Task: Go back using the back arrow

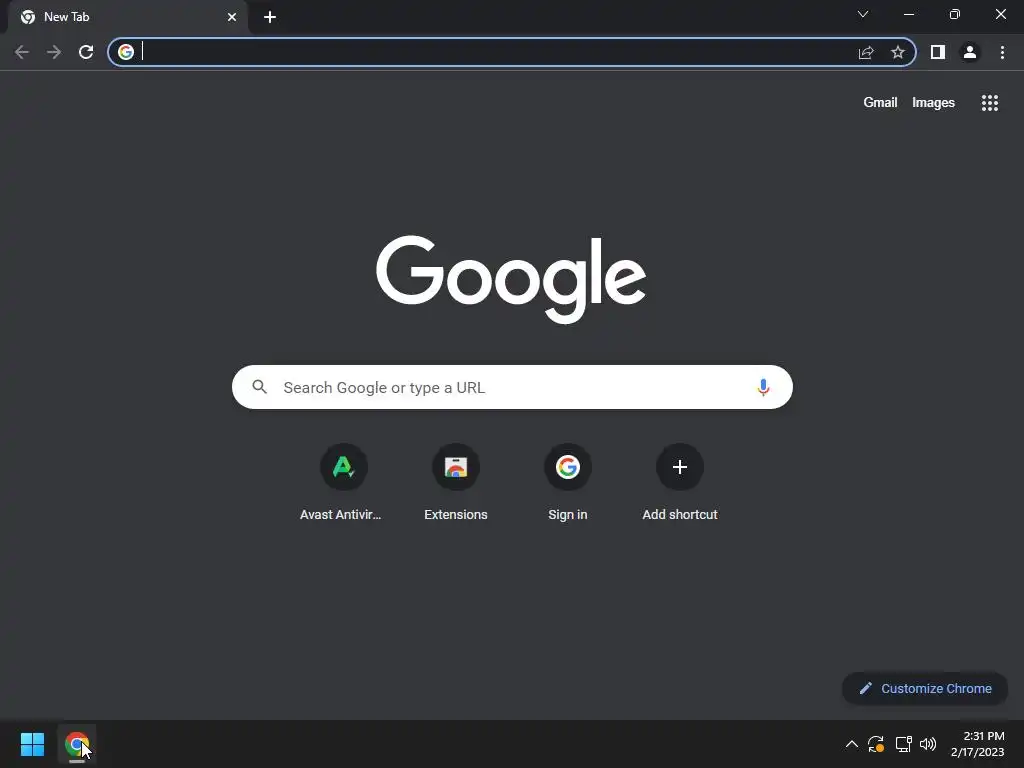Action: point(22,52)
